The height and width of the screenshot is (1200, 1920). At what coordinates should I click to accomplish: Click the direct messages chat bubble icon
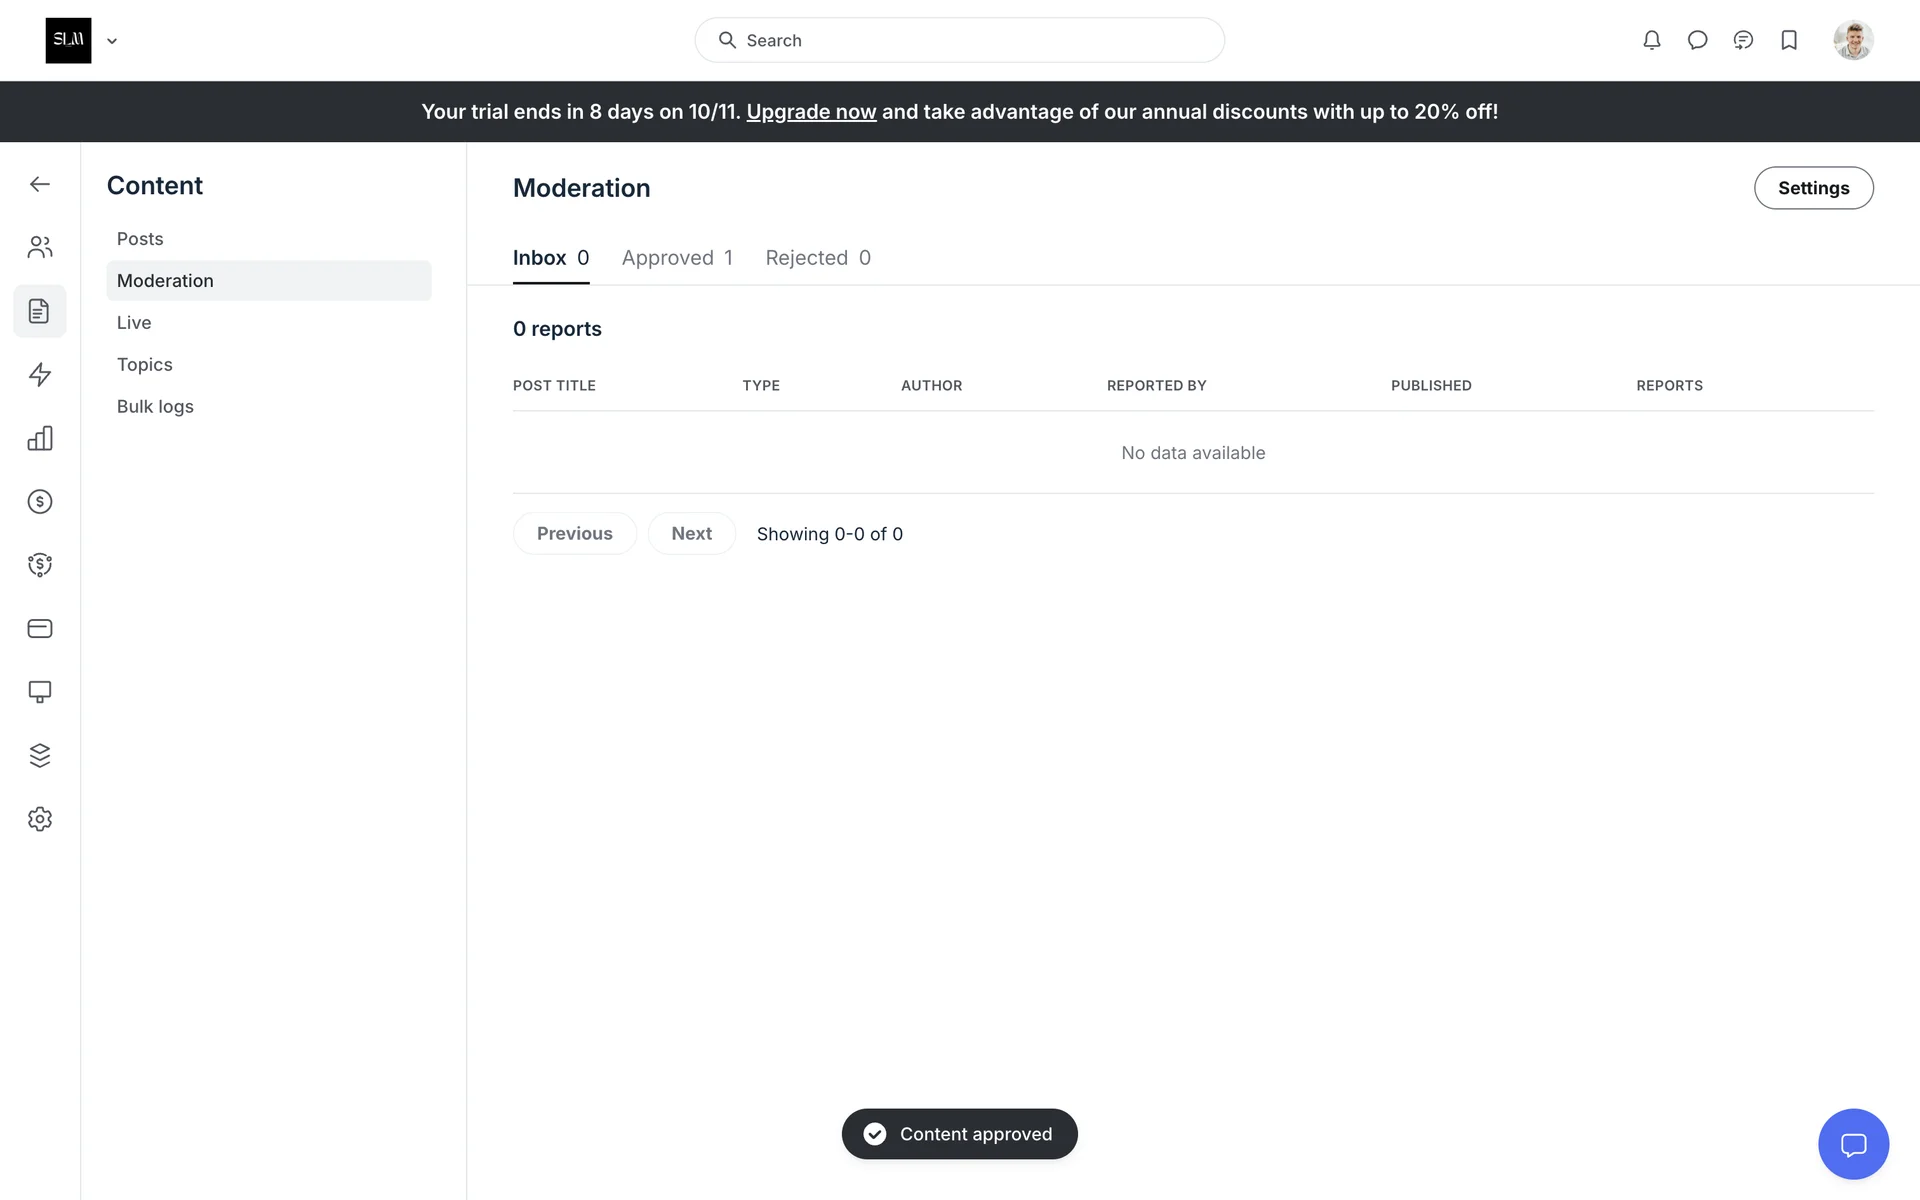tap(1697, 40)
